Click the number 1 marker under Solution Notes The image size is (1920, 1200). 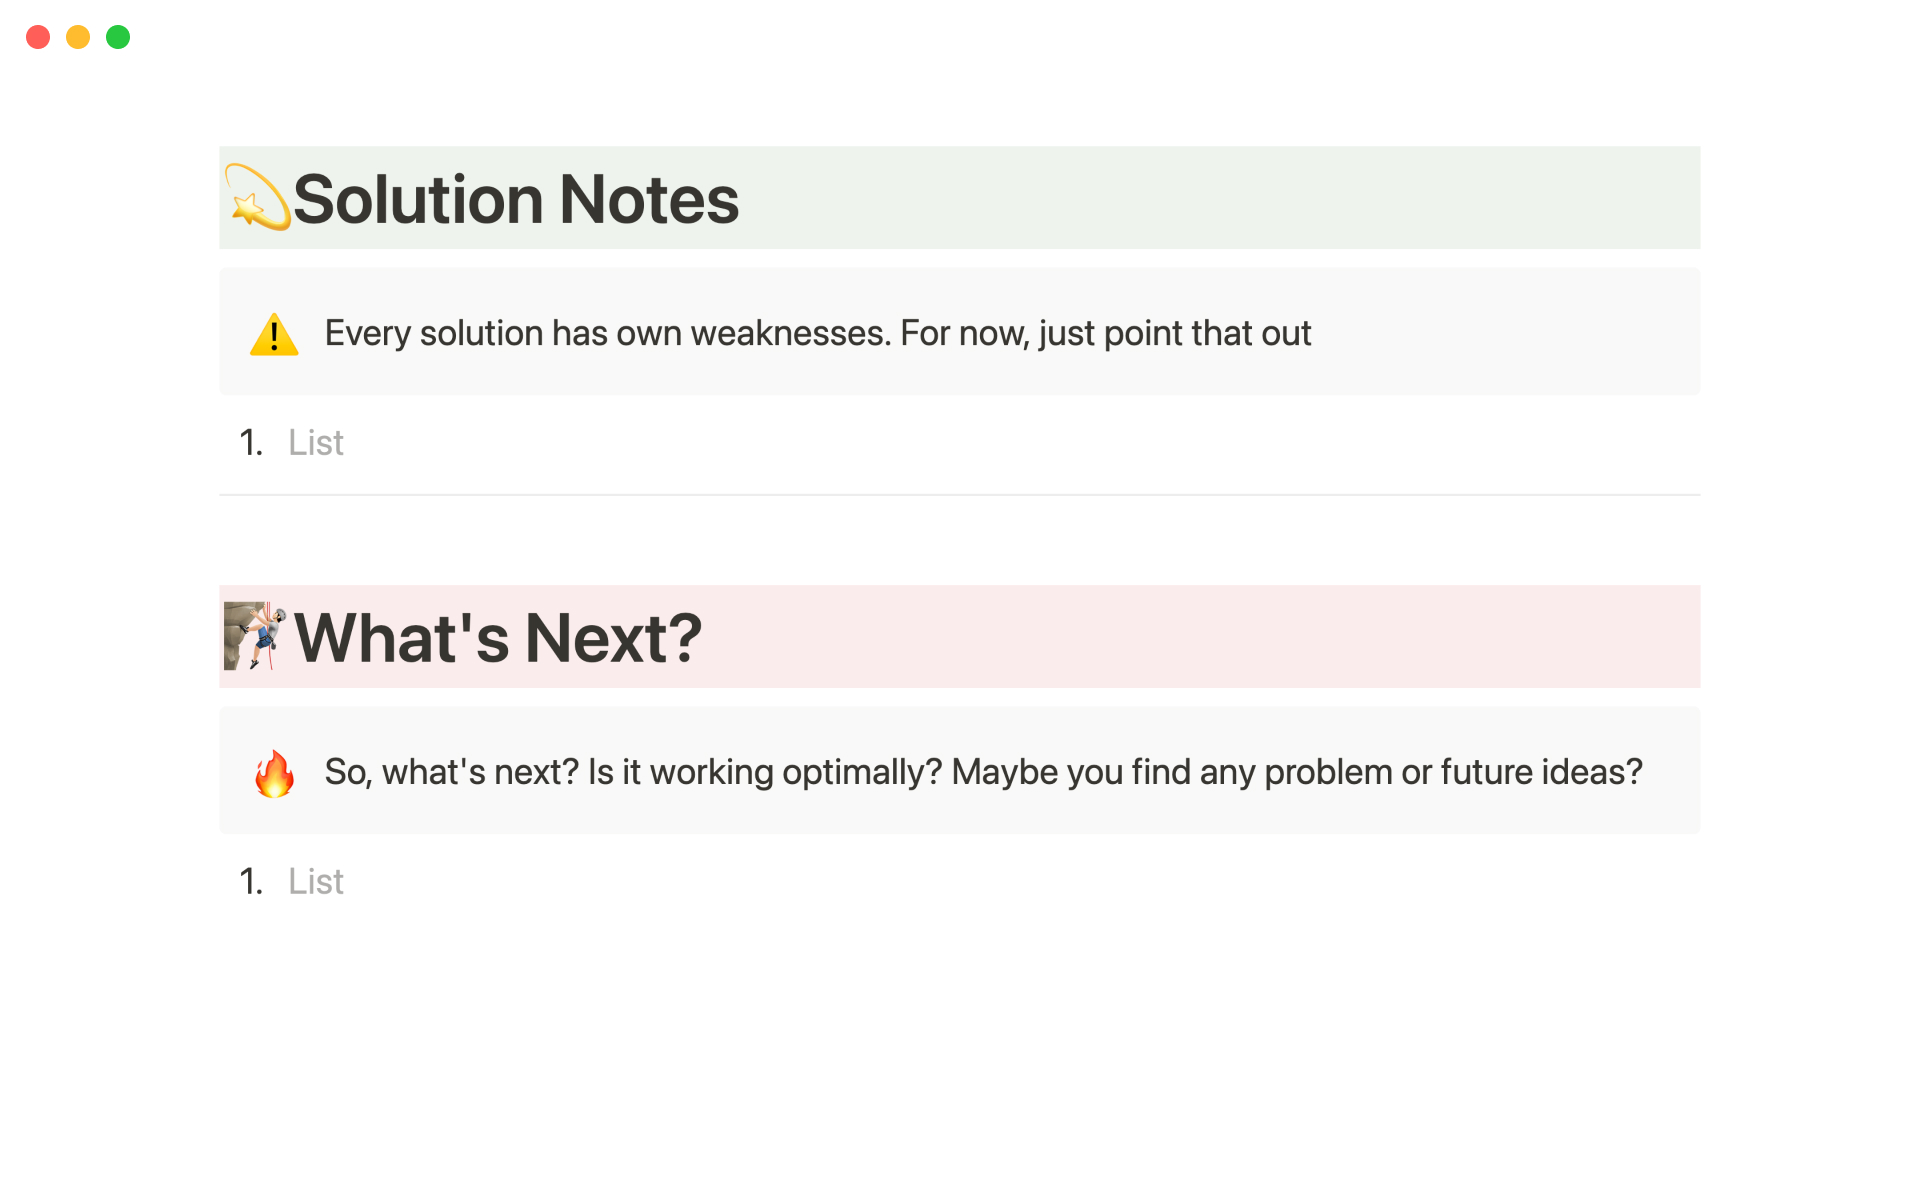pos(251,443)
